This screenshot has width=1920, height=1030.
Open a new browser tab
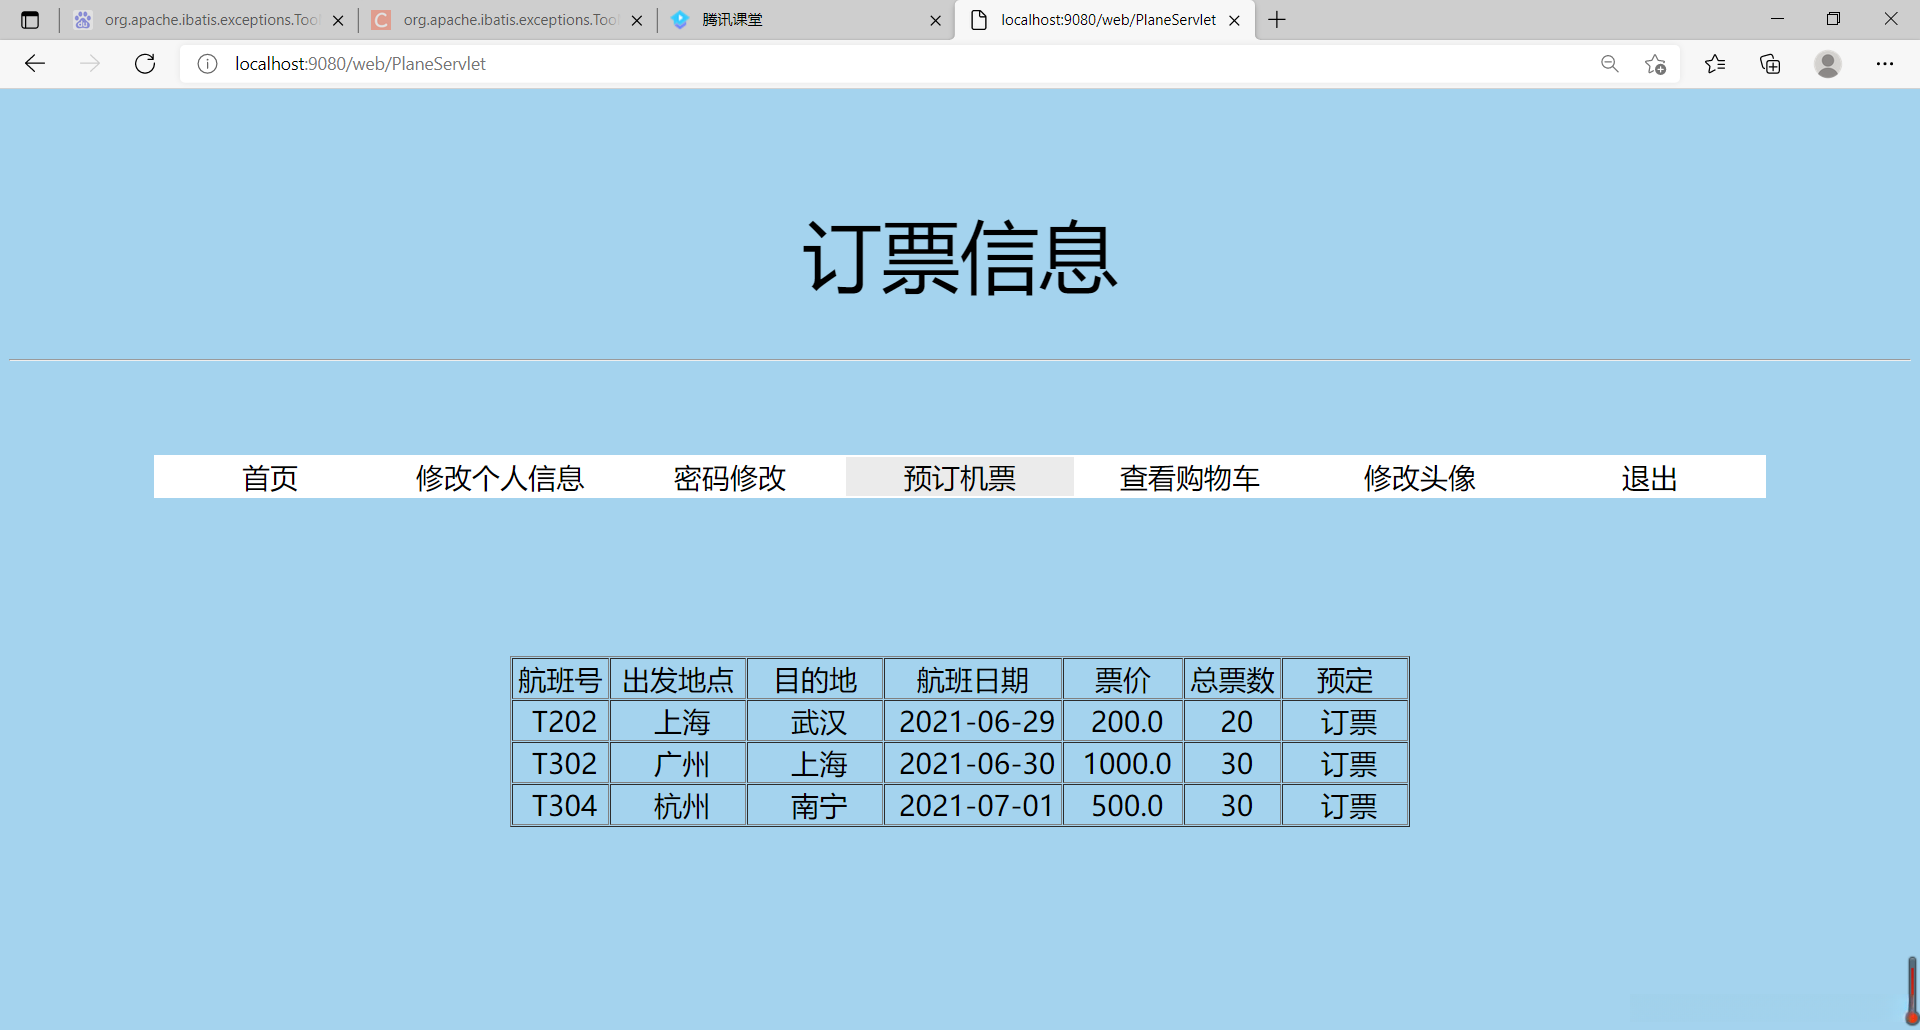point(1277,20)
